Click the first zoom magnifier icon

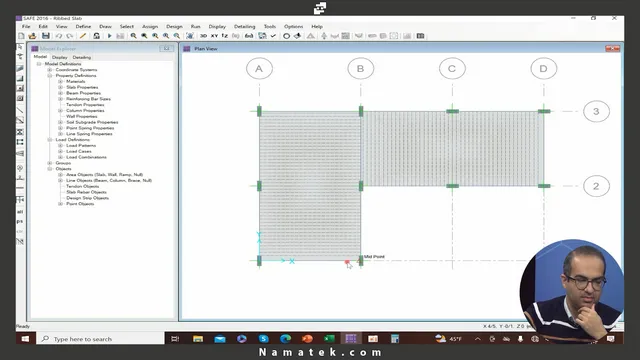[x=133, y=36]
